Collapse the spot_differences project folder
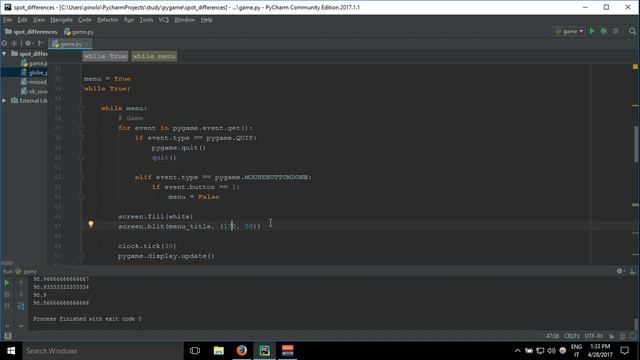The height and width of the screenshot is (360, 640). coord(4,53)
